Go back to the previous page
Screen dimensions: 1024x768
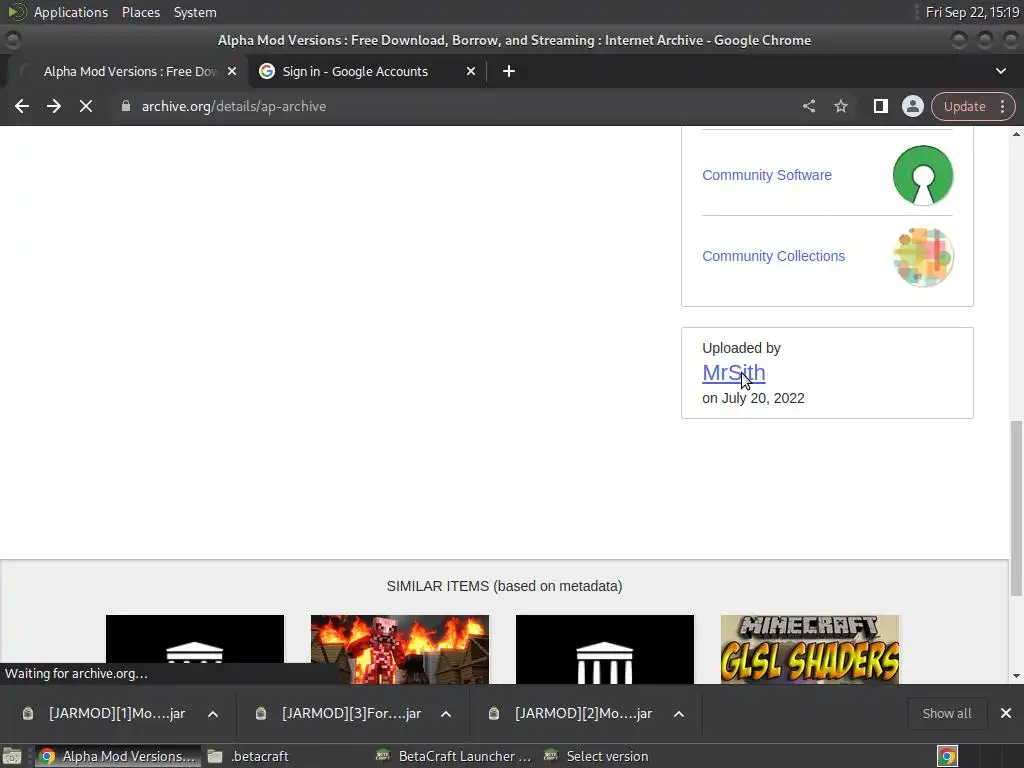(x=22, y=106)
